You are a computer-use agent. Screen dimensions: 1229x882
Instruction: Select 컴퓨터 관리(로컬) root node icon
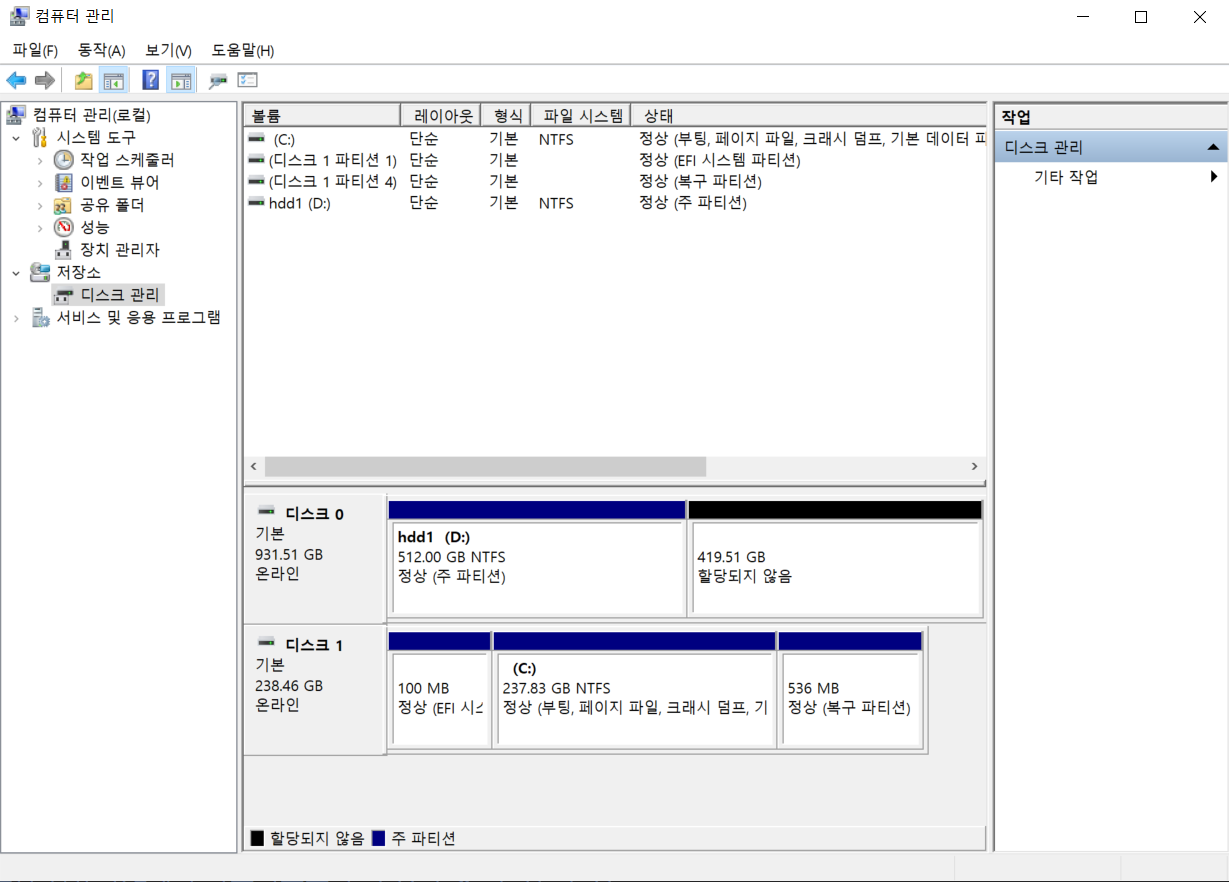(17, 115)
